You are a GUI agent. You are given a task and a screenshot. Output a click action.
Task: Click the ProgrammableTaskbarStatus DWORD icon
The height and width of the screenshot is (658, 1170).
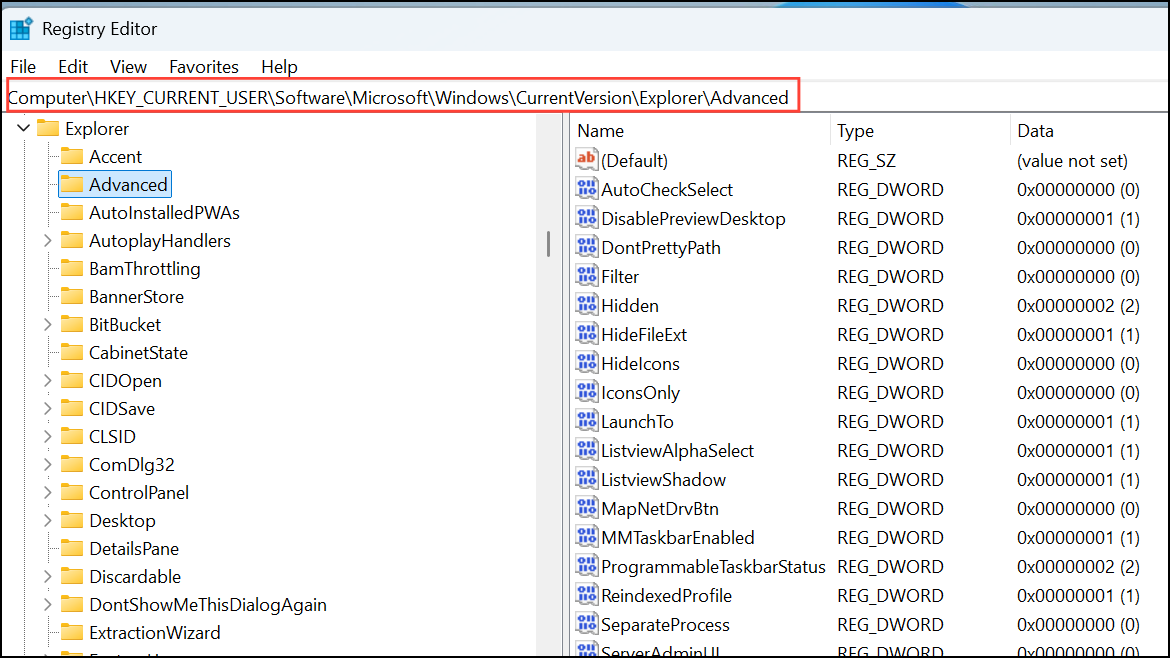[x=586, y=566]
